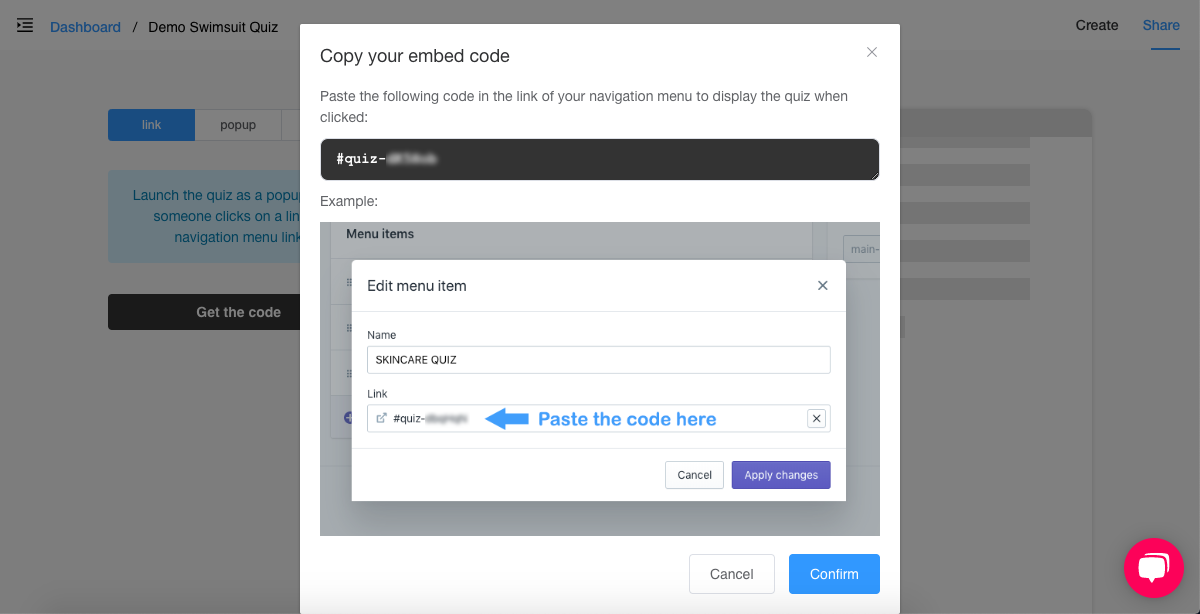This screenshot has width=1200, height=614.
Task: Select the link embed option tab
Action: [151, 125]
